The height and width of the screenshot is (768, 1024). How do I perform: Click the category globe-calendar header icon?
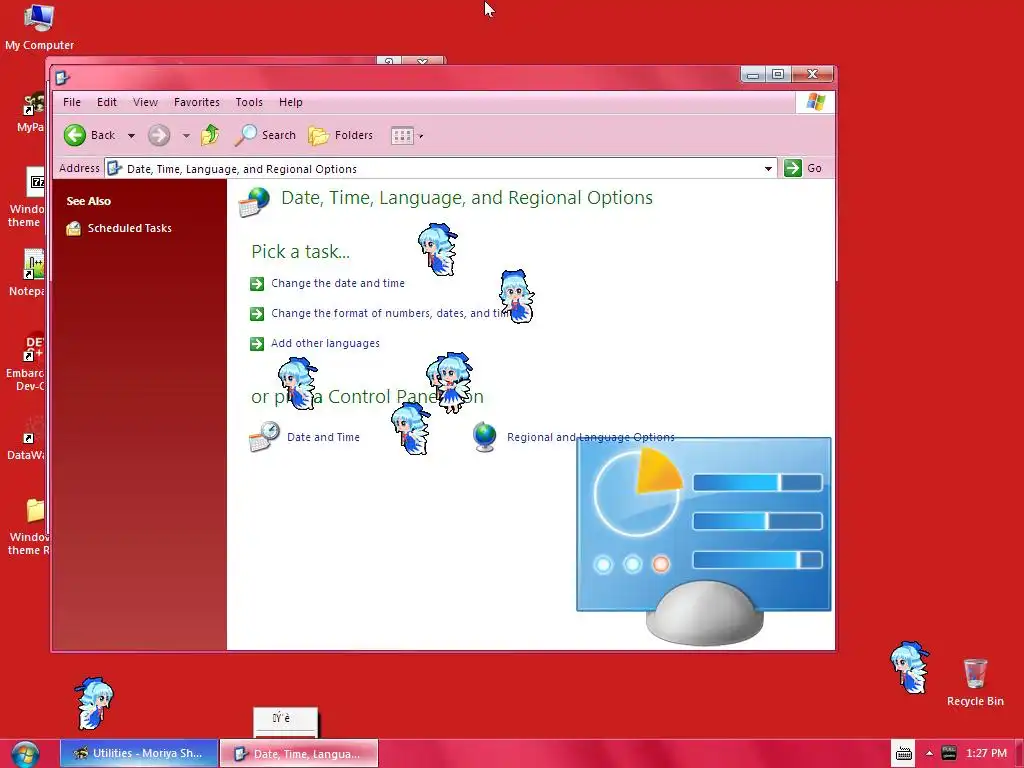click(x=254, y=202)
